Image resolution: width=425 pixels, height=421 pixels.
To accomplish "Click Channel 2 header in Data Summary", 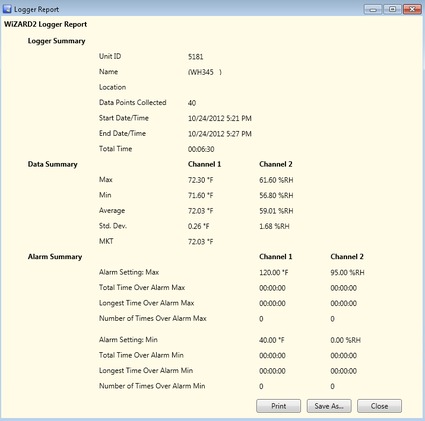I will coord(276,164).
